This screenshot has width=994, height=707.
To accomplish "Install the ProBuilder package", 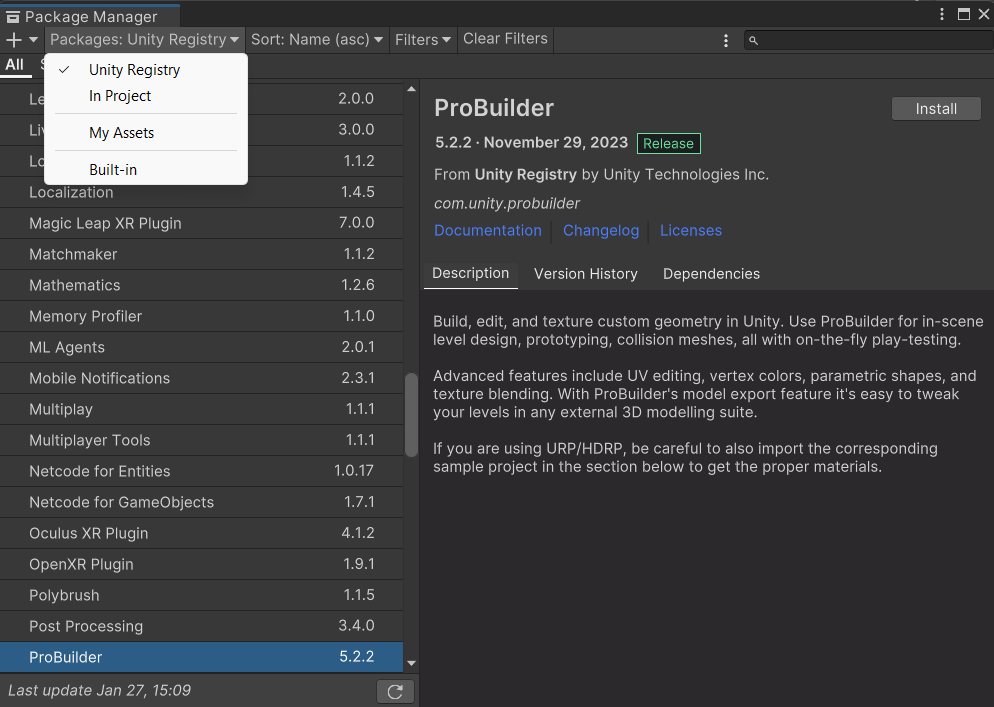I will pyautogui.click(x=936, y=109).
